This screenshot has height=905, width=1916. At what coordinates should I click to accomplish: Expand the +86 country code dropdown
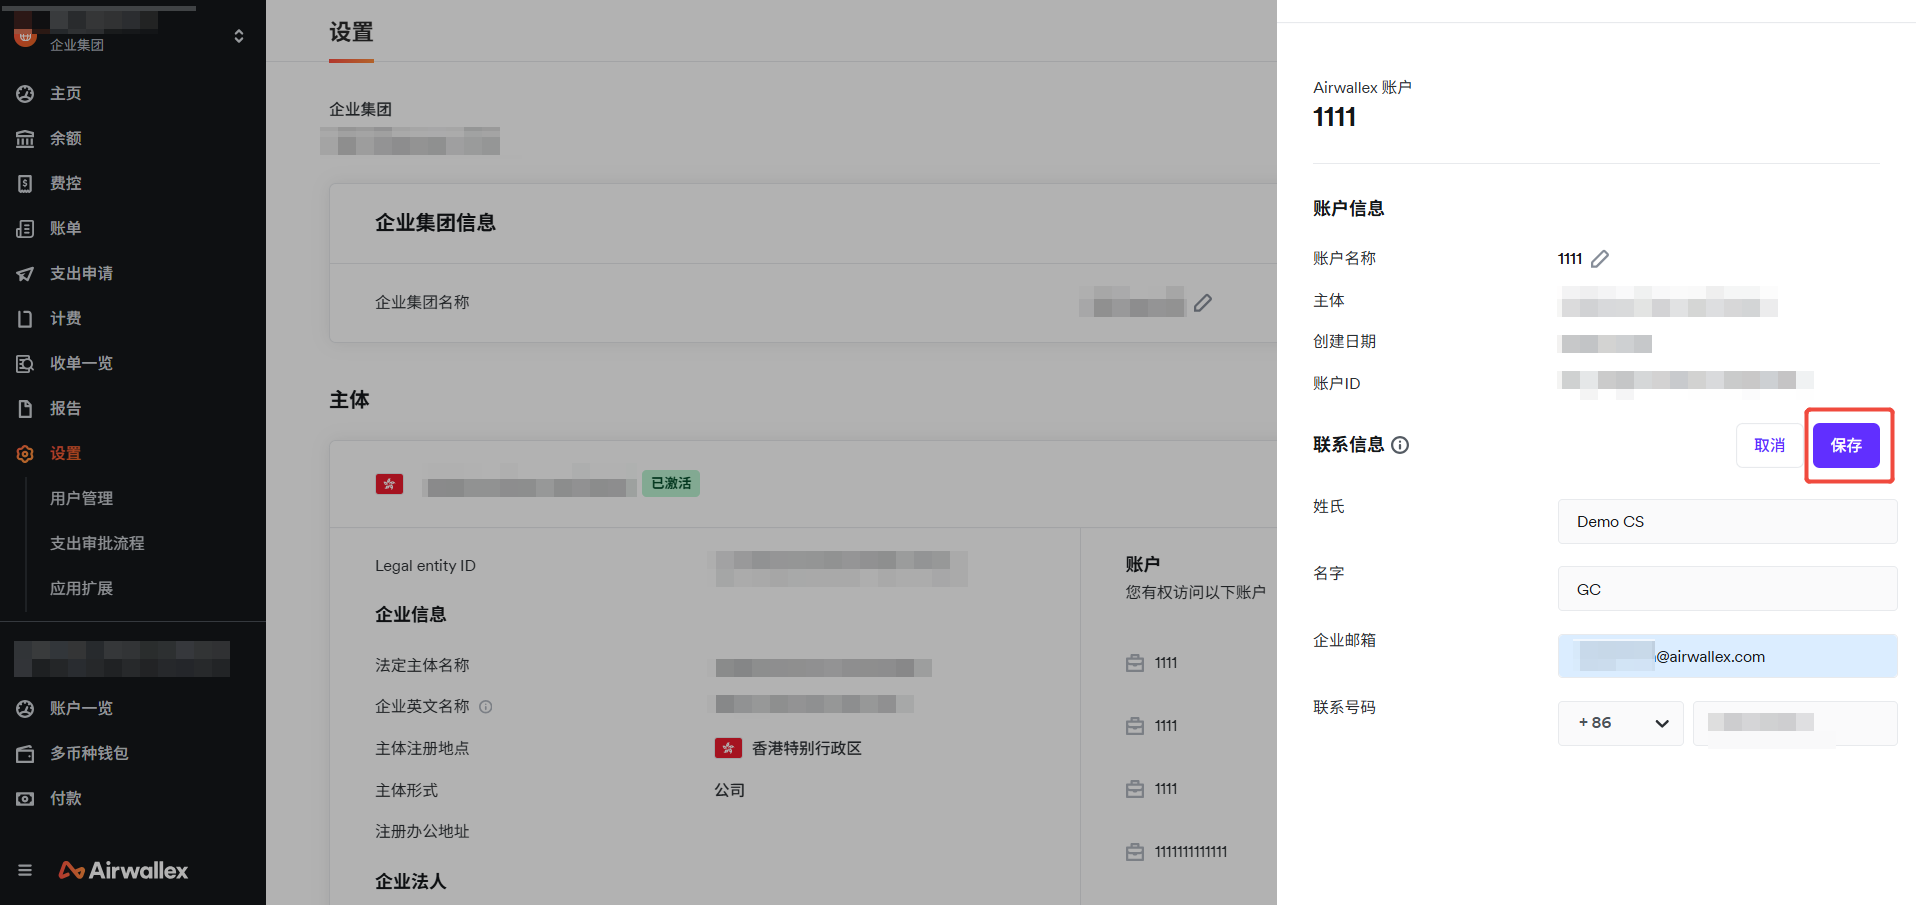coord(1620,723)
